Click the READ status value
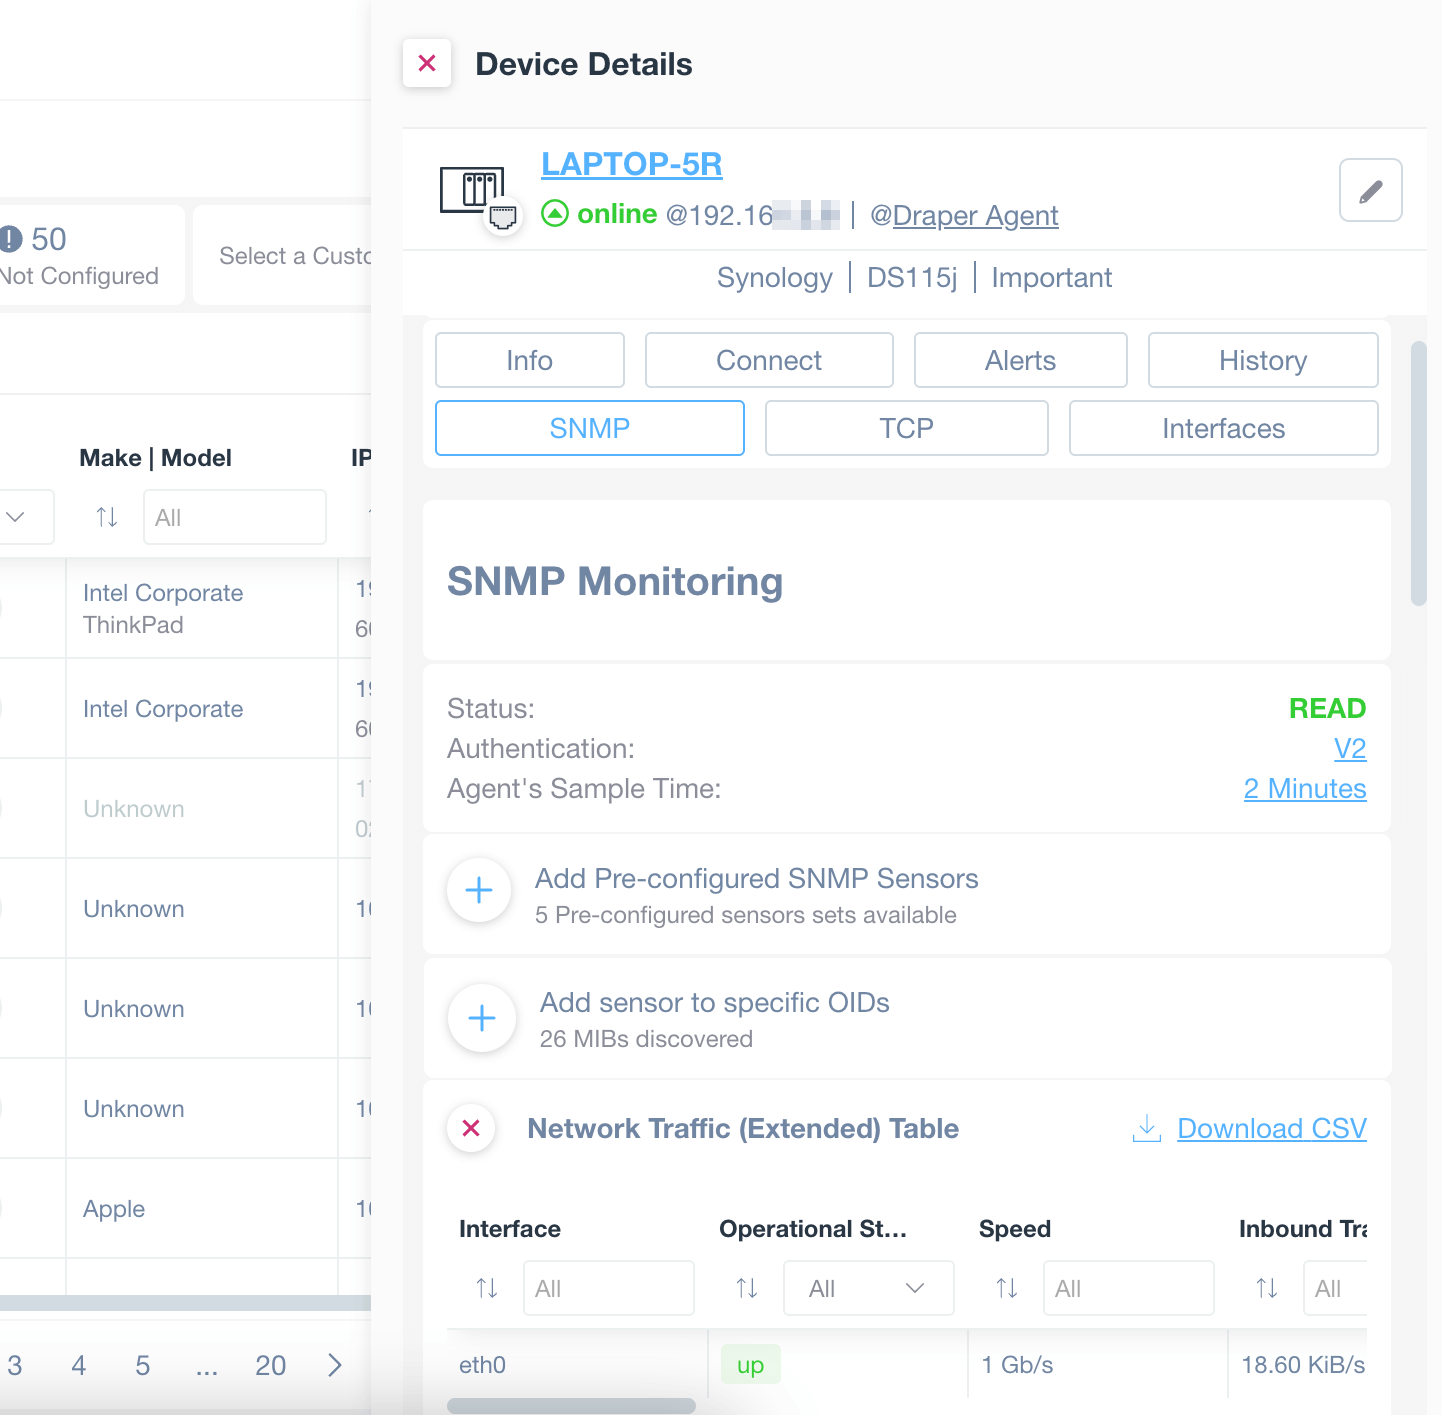The width and height of the screenshot is (1442, 1415). coord(1328,708)
